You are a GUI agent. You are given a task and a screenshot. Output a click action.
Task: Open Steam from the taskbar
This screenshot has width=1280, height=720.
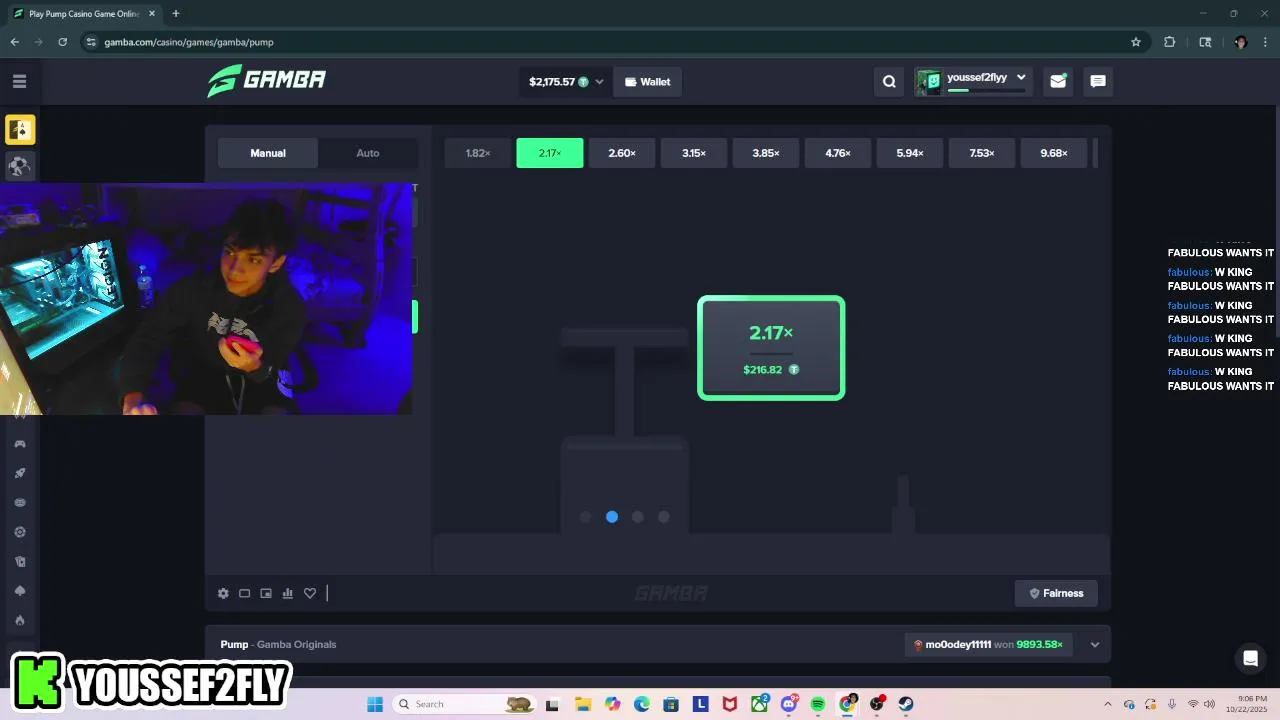(x=906, y=704)
